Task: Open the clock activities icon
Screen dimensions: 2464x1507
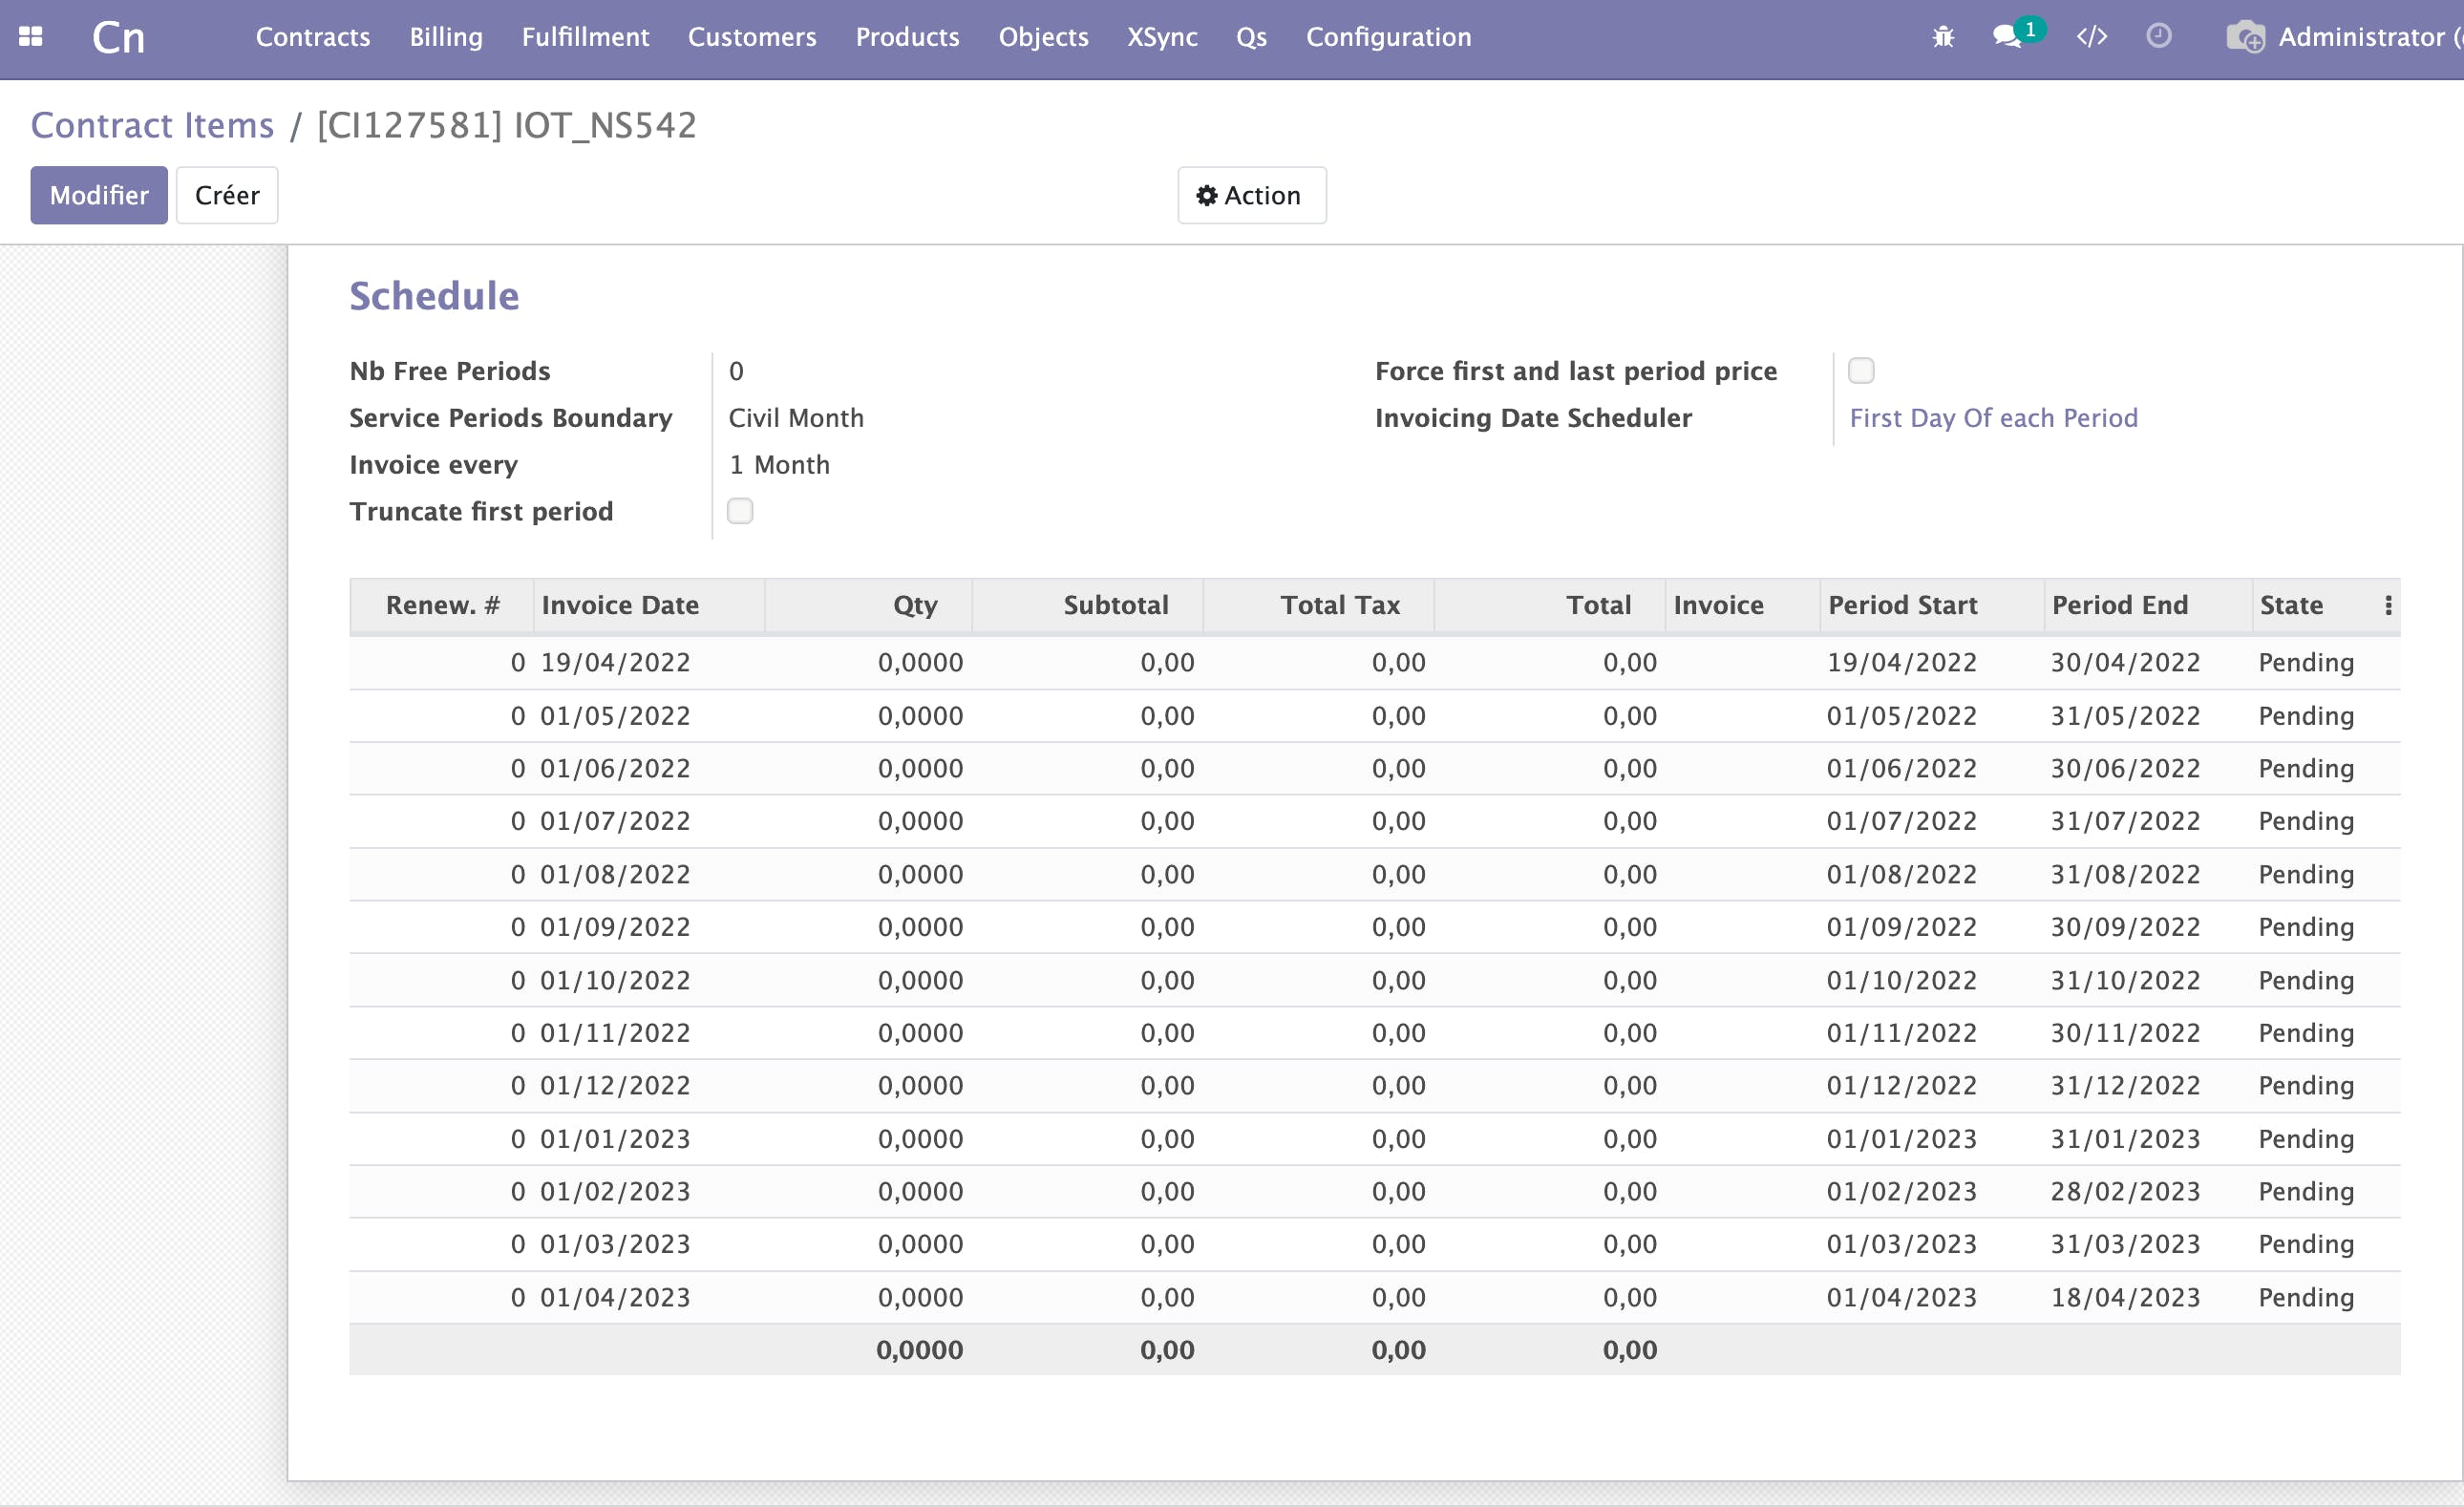Action: coord(2158,36)
